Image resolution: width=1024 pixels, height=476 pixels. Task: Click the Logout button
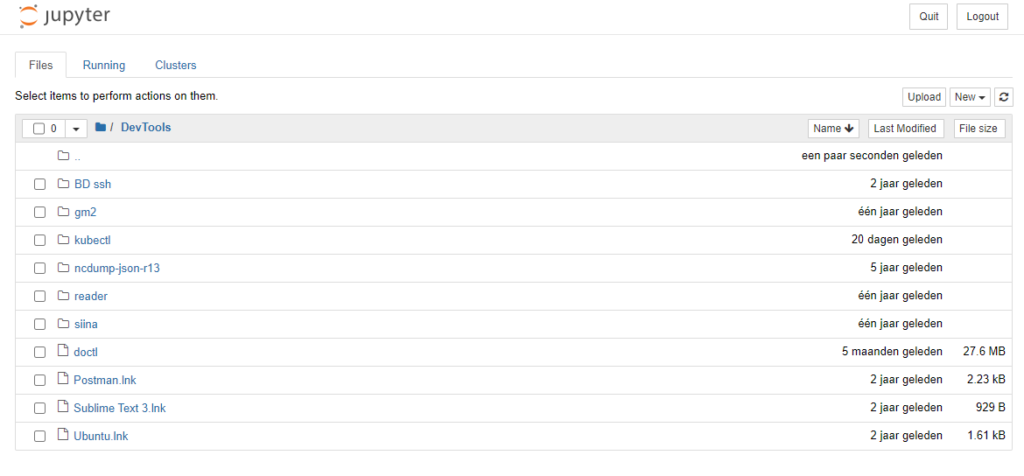(x=982, y=16)
